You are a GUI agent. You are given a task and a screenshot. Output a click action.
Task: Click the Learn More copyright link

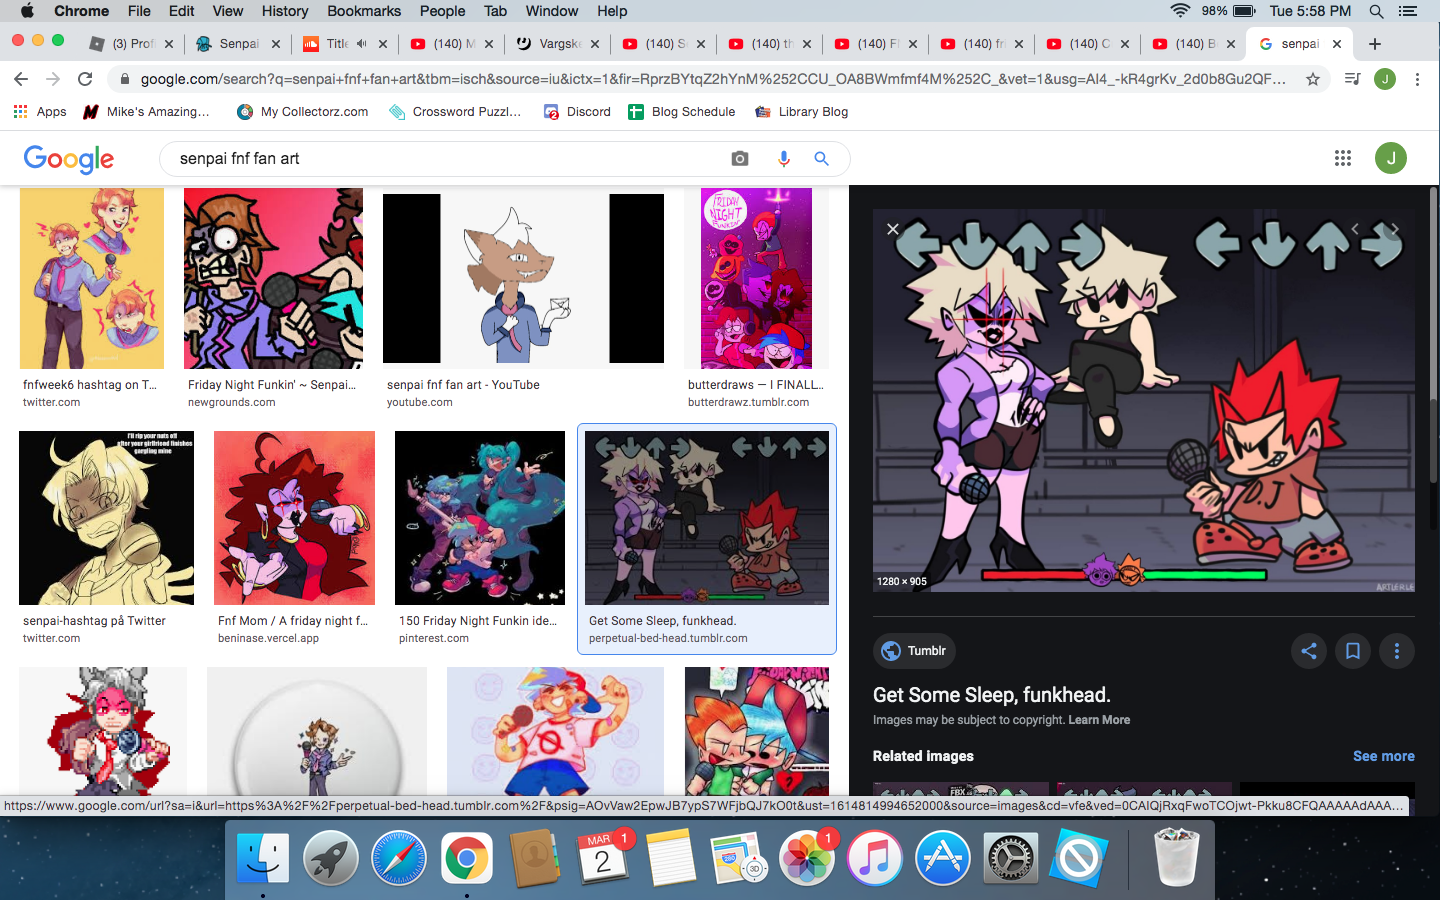point(1099,720)
